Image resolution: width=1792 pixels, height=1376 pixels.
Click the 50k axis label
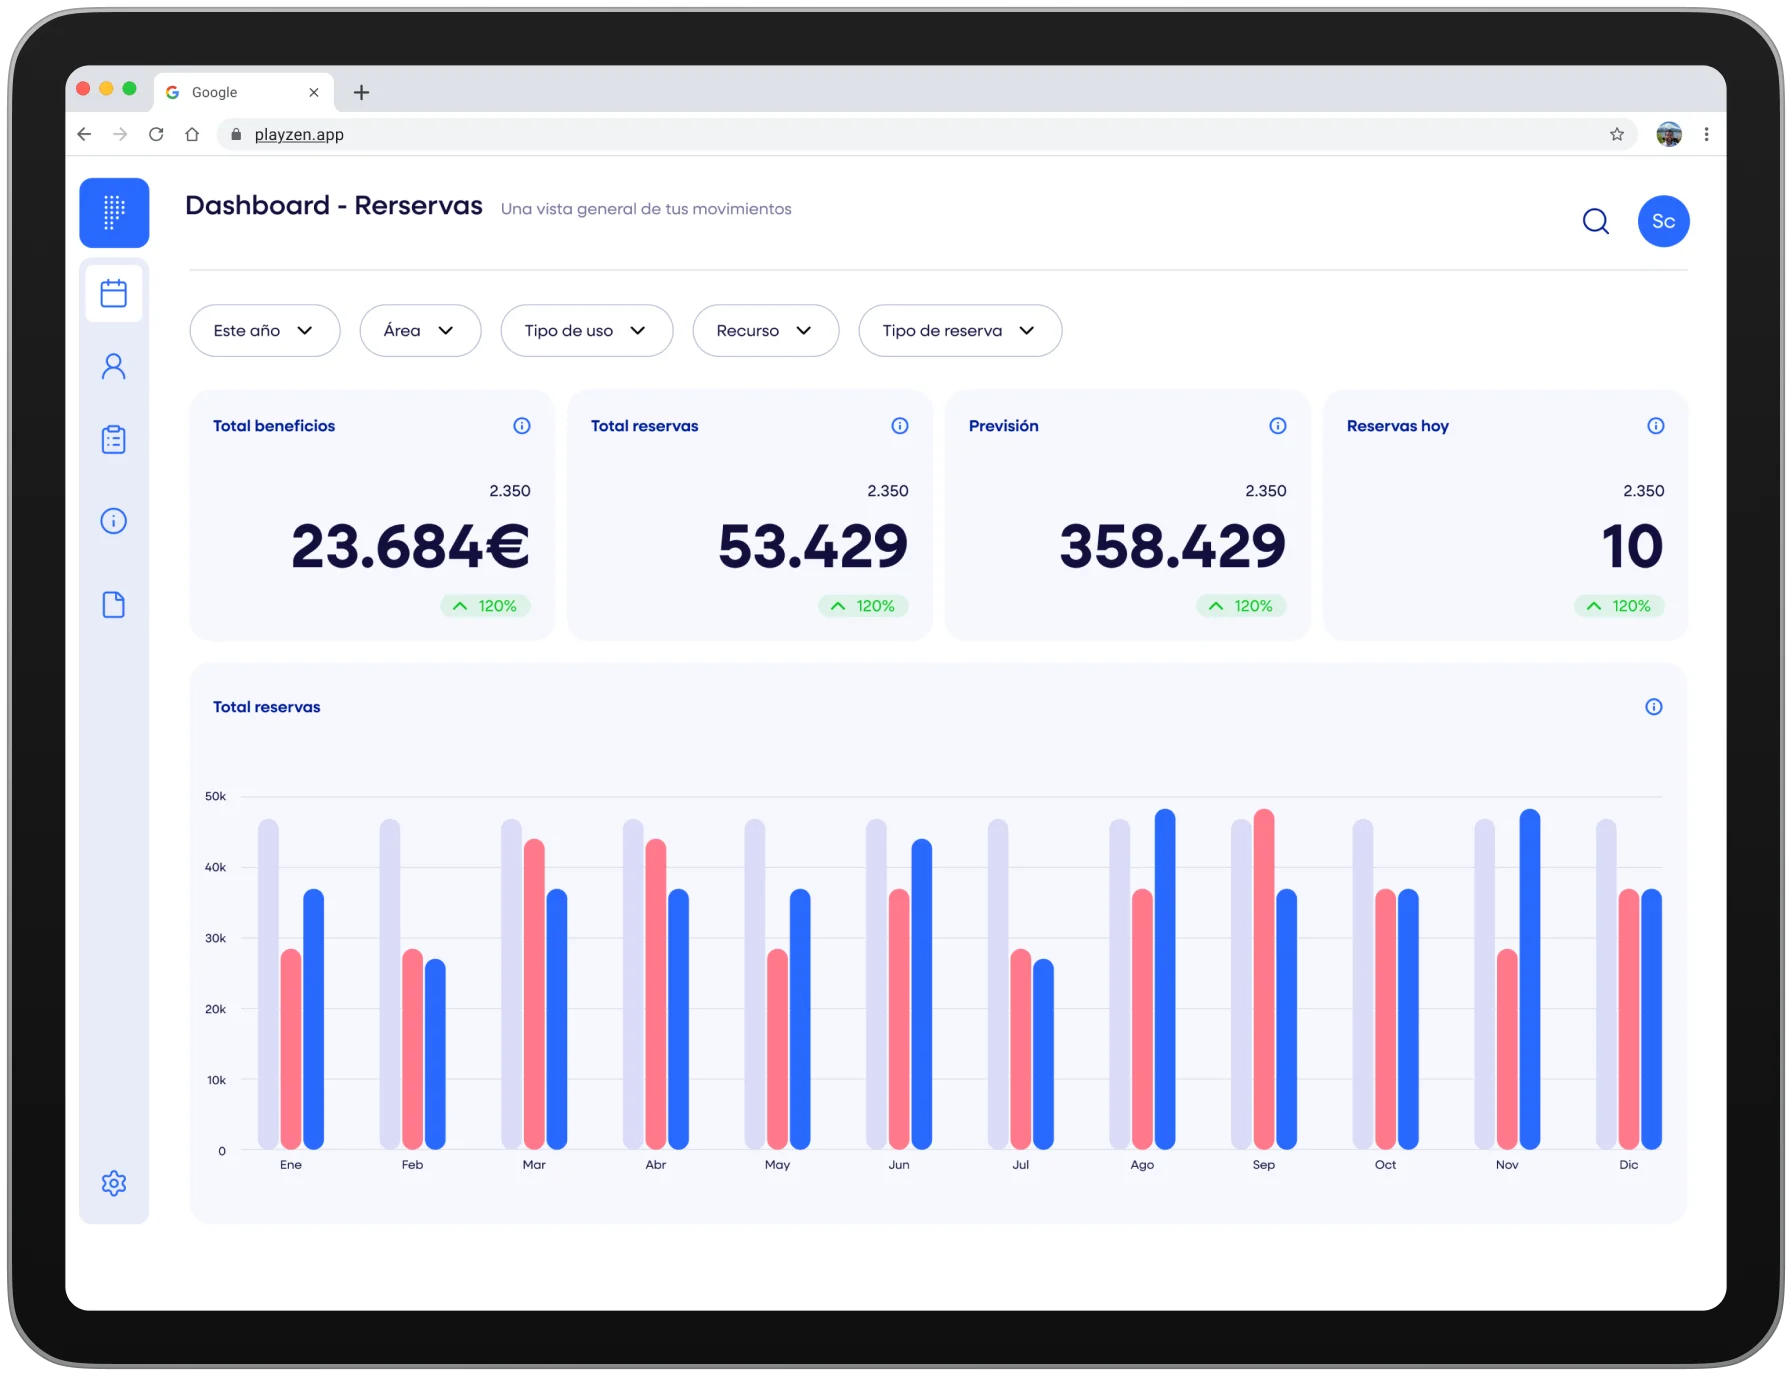[215, 797]
